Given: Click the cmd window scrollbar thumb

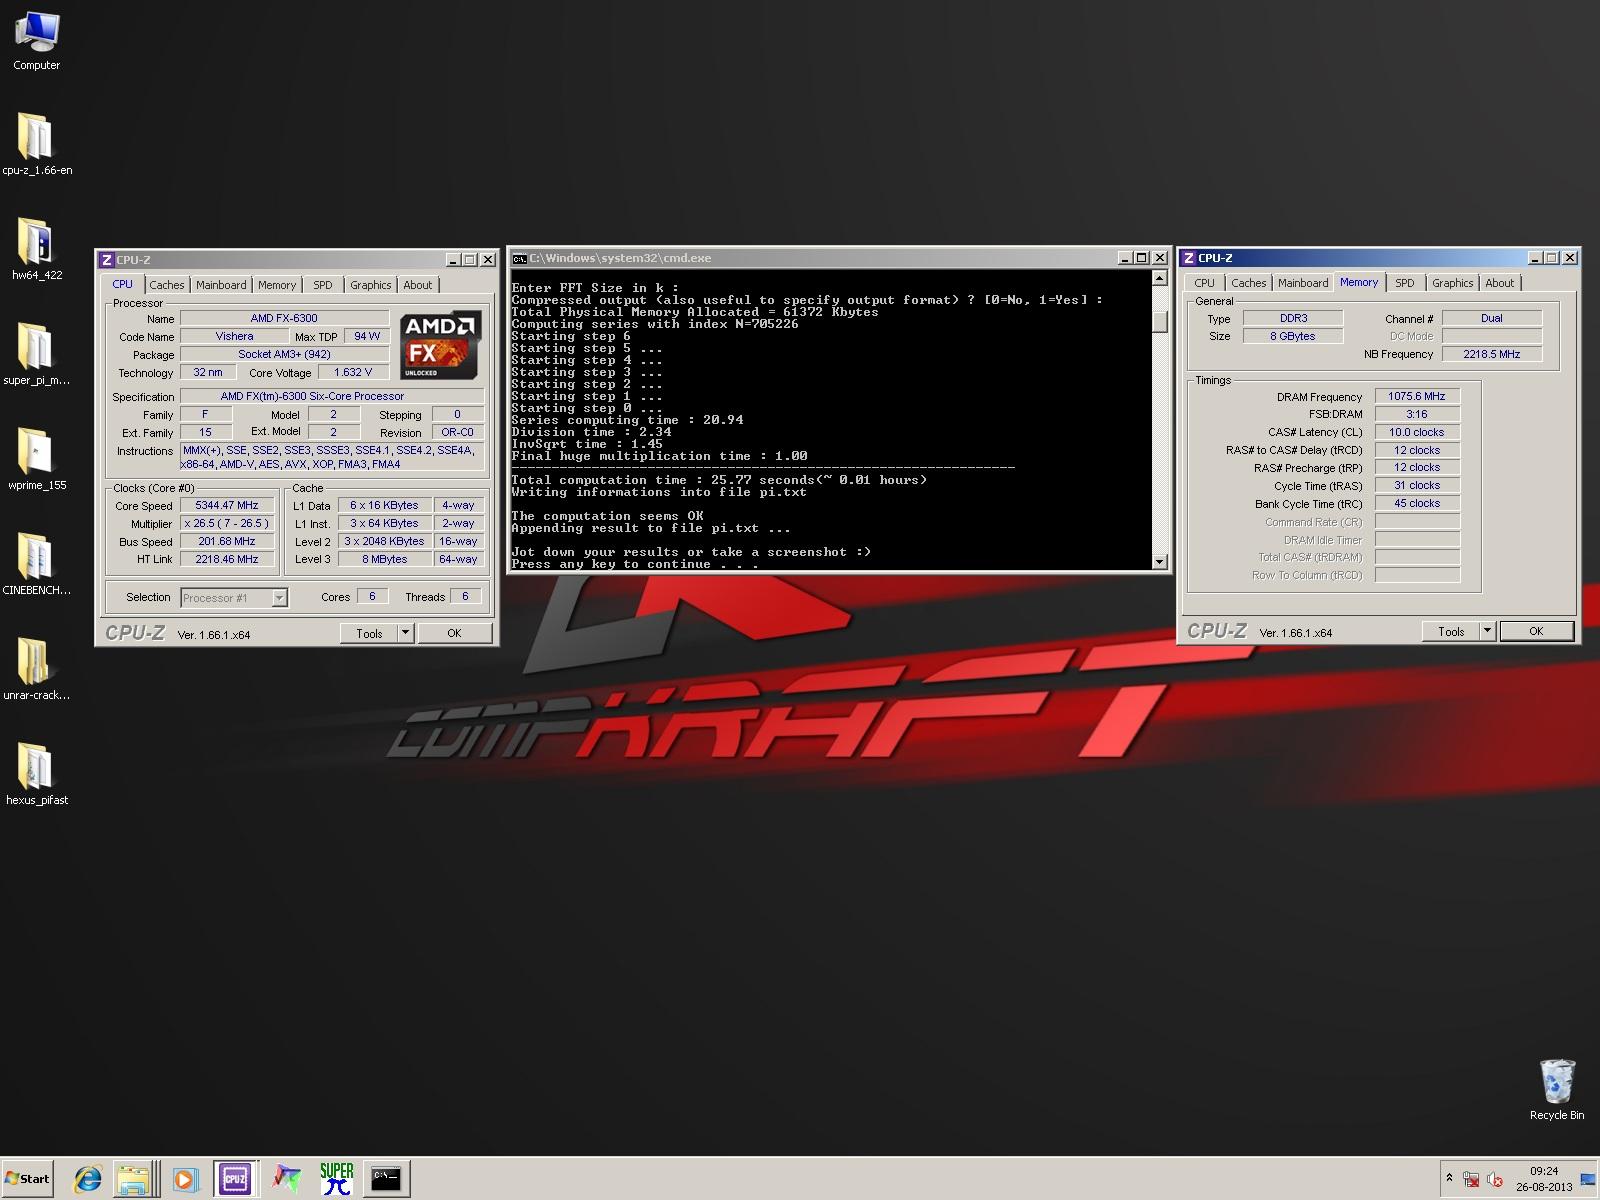Looking at the screenshot, I should tap(1160, 322).
